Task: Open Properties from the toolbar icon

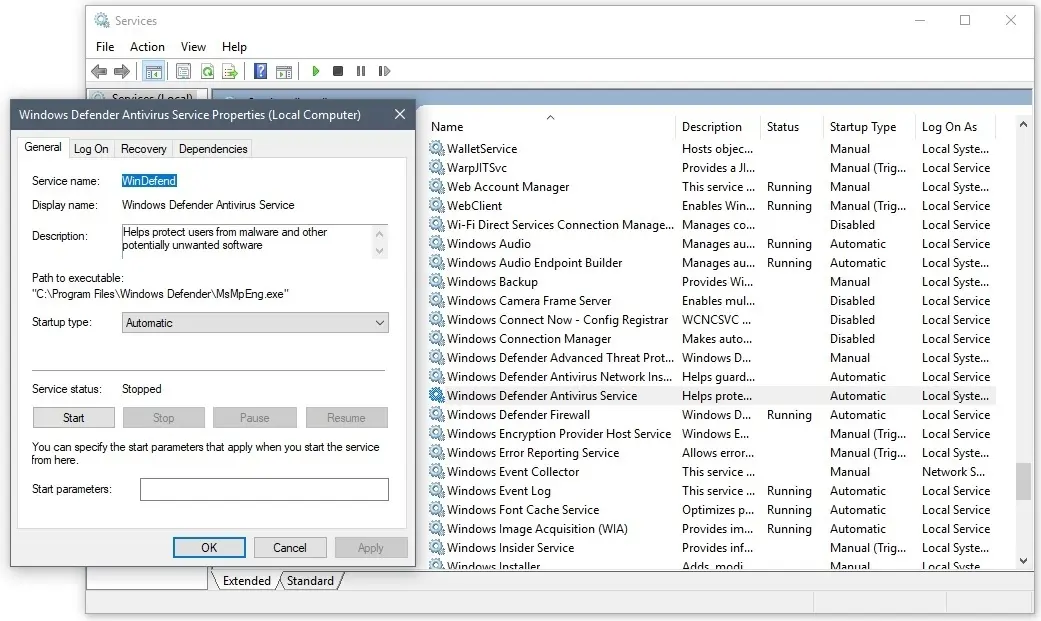Action: pyautogui.click(x=183, y=71)
